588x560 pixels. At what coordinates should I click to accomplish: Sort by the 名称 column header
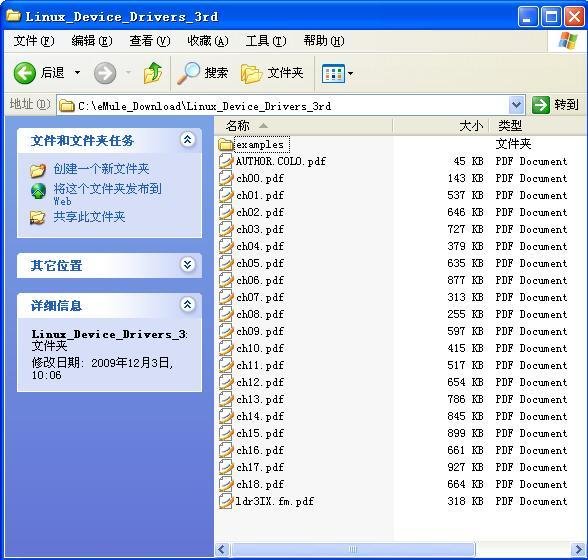pyautogui.click(x=304, y=126)
